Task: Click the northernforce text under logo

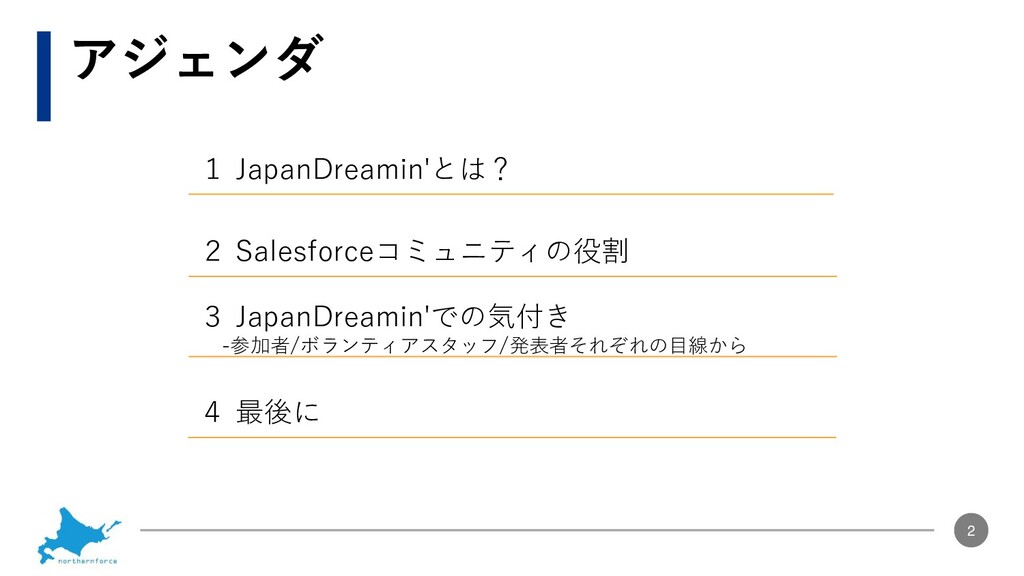Action: pos(88,561)
